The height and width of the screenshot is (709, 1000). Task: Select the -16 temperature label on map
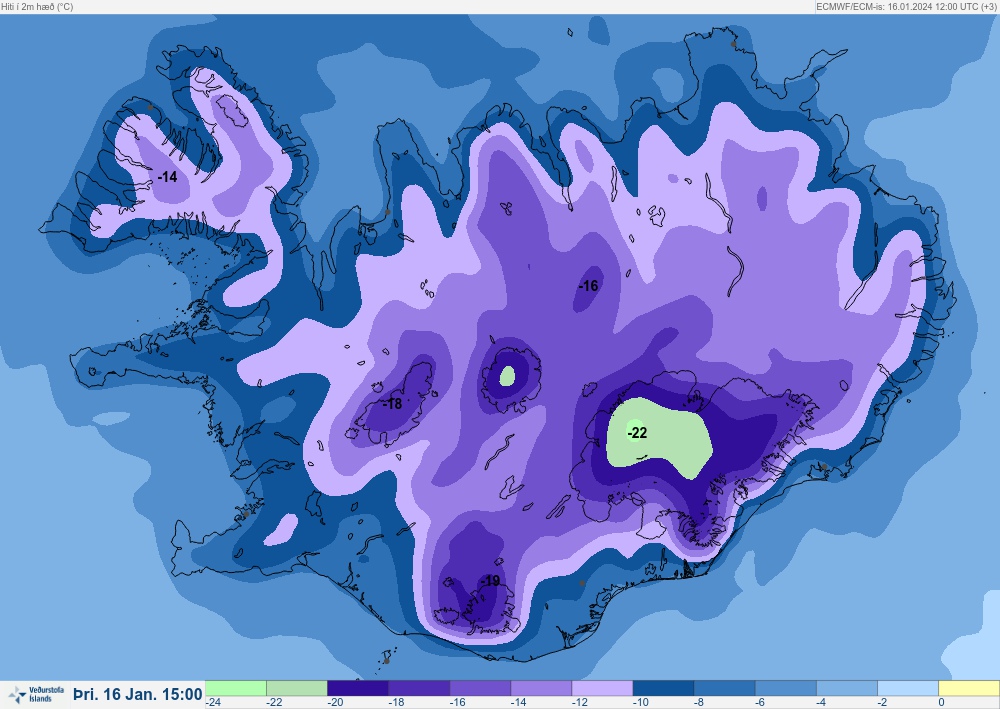(589, 286)
